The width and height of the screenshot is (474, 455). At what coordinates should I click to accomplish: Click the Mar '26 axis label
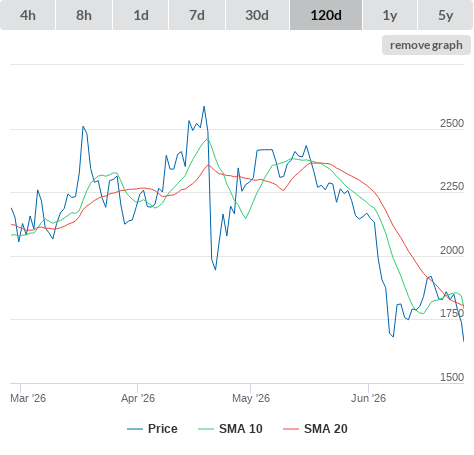coord(28,398)
